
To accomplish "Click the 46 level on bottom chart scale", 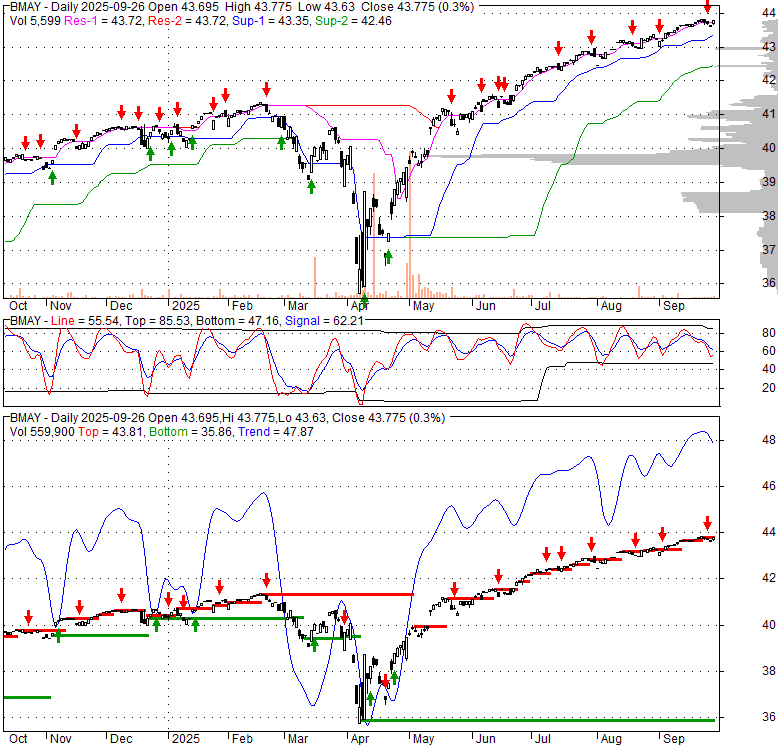I will coord(769,486).
